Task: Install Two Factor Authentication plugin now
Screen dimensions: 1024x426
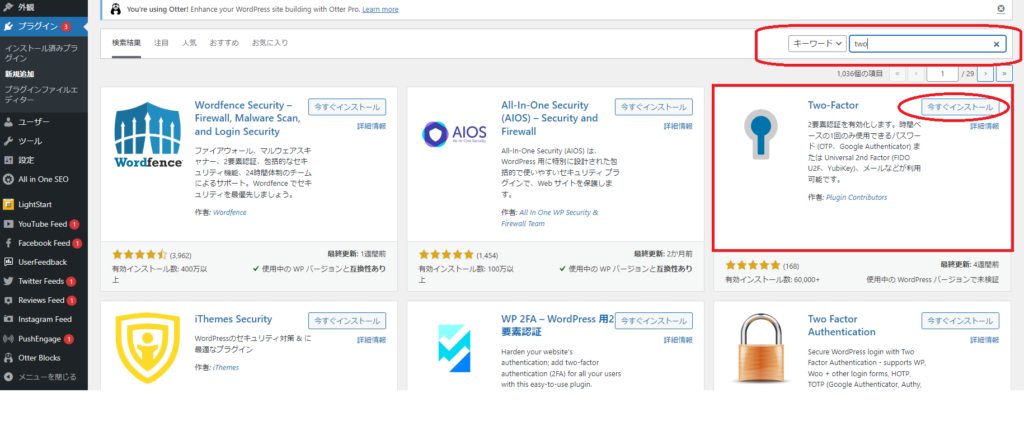Action: (x=960, y=321)
